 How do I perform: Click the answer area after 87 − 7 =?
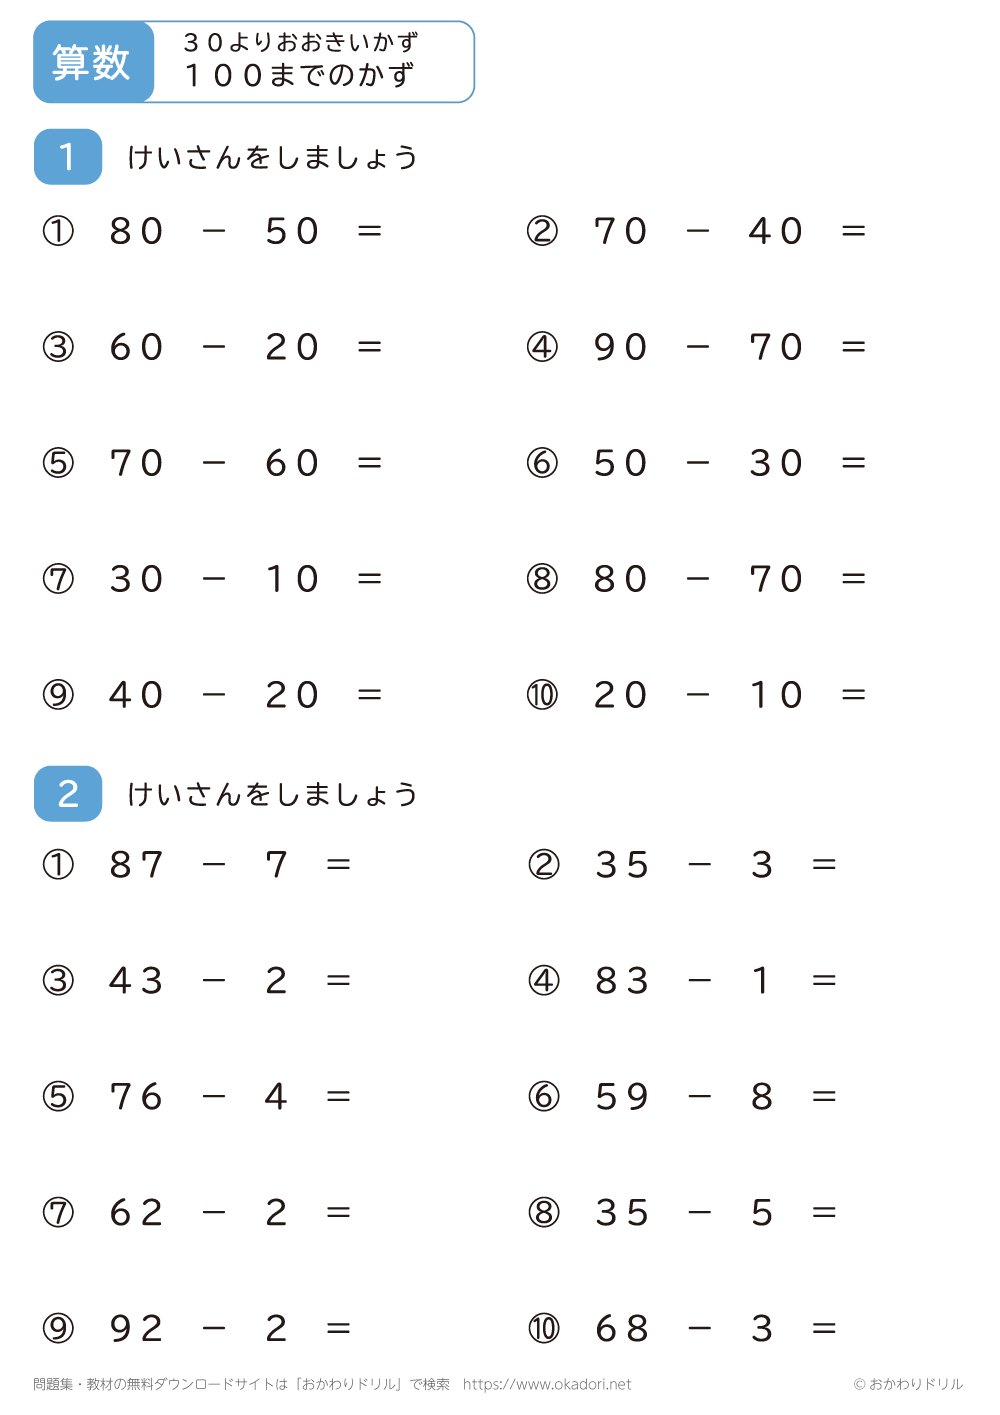pos(420,865)
